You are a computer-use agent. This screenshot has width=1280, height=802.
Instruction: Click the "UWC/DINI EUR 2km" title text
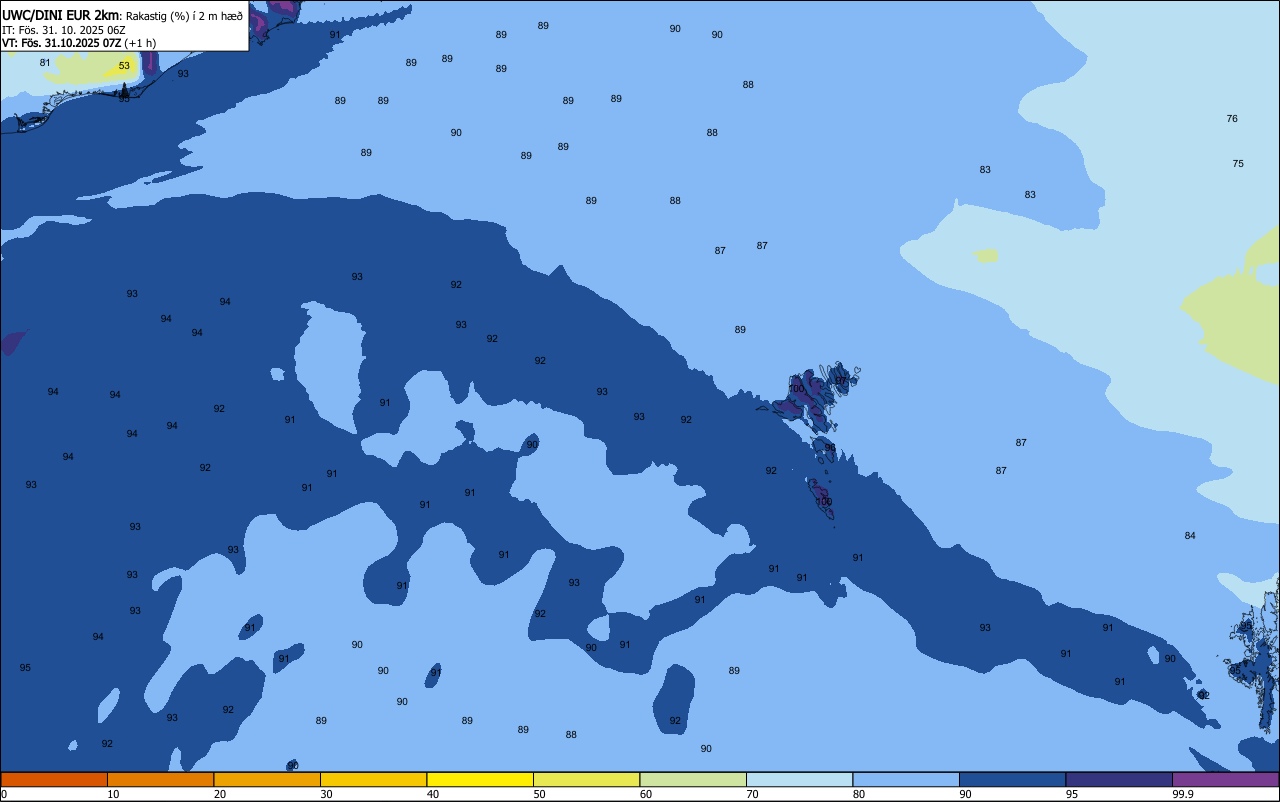tap(60, 15)
